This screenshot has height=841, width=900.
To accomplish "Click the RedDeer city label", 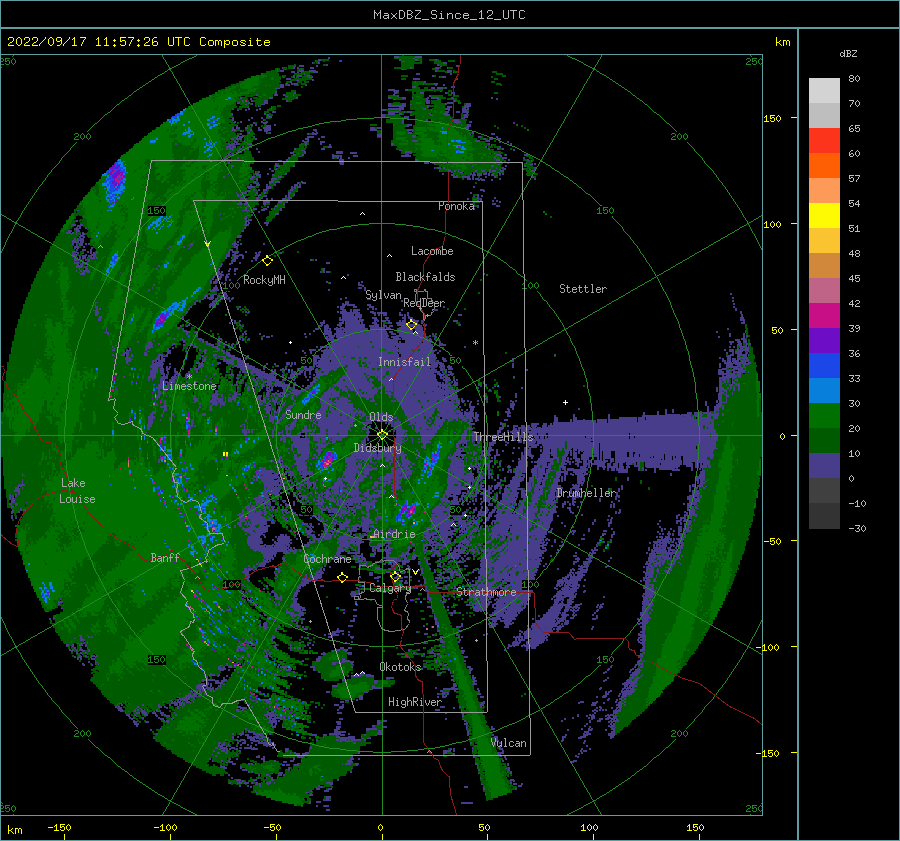I will tap(424, 303).
